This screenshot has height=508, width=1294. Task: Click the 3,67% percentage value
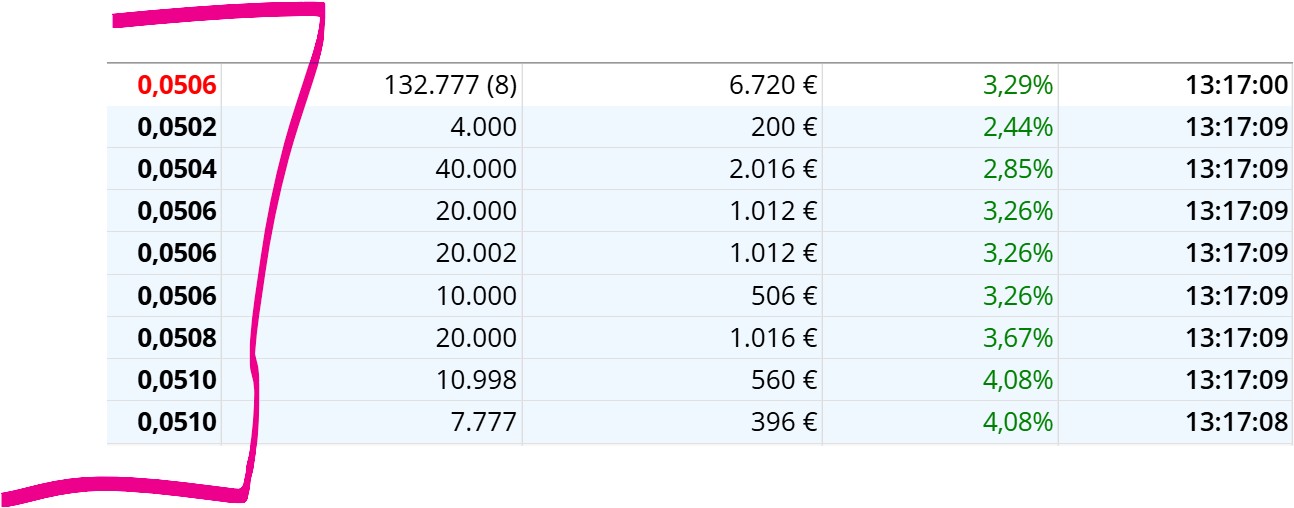pos(1019,338)
